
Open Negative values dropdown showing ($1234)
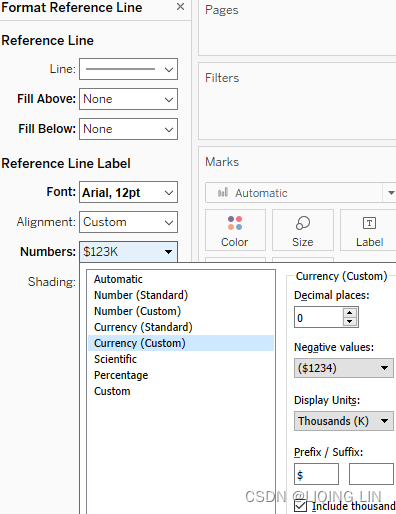344,368
